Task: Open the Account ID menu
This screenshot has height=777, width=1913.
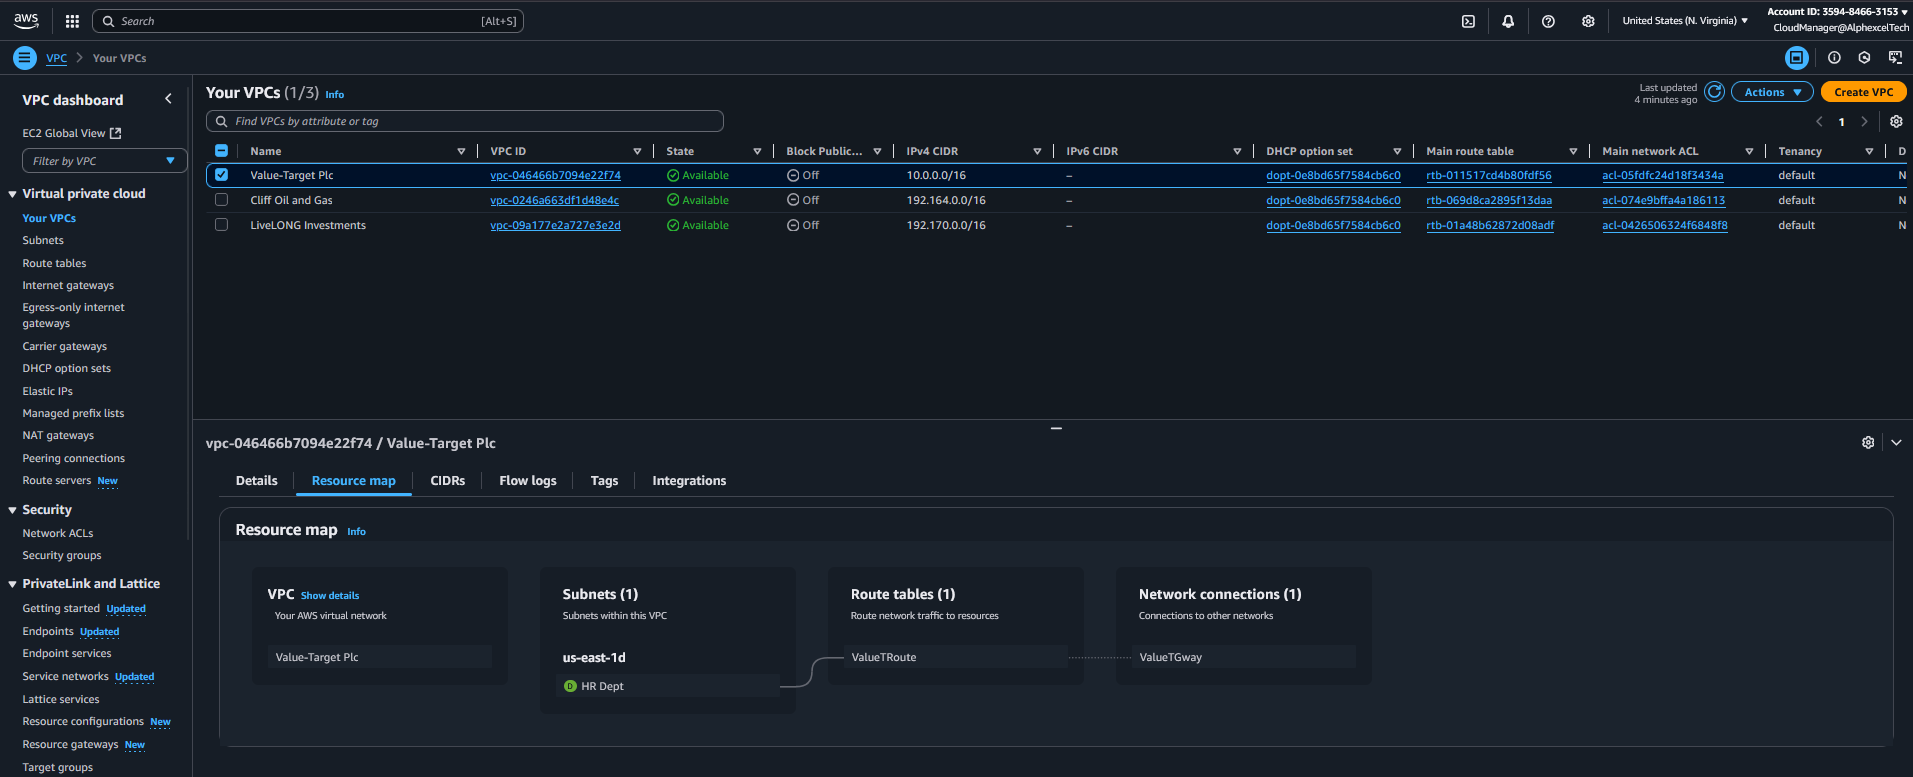Action: click(1837, 12)
